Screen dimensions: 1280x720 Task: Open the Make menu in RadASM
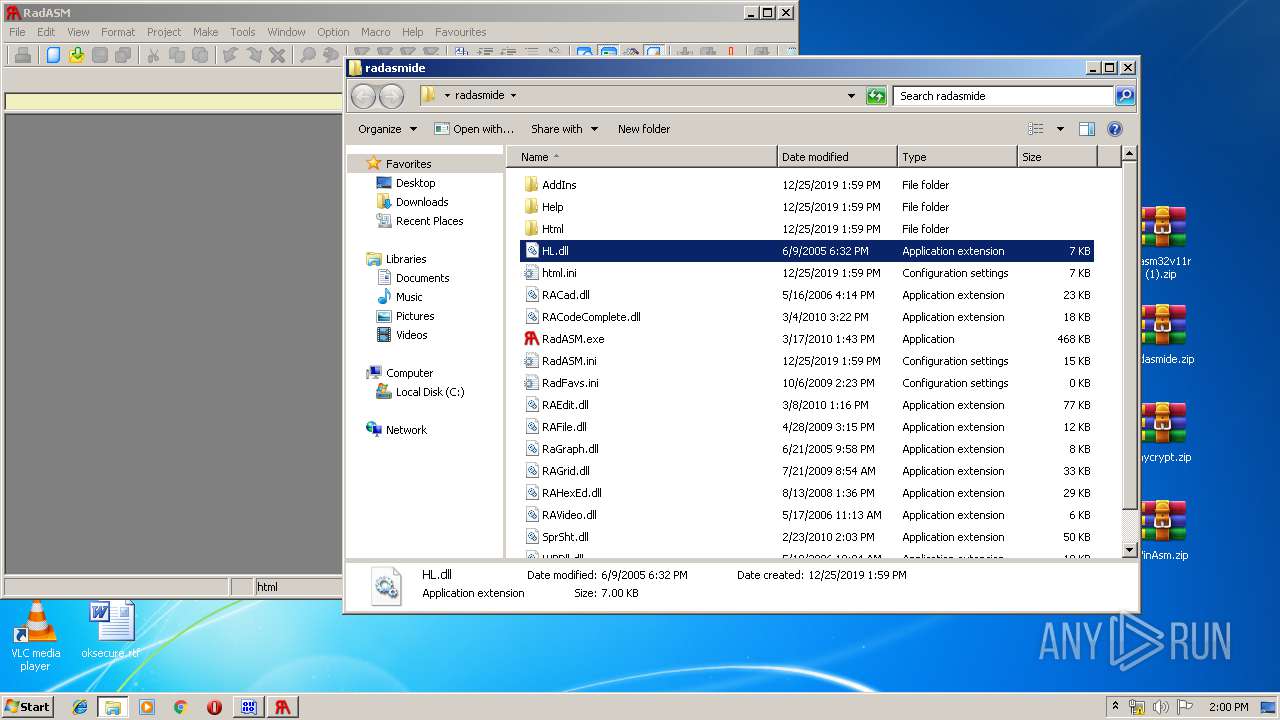click(206, 32)
